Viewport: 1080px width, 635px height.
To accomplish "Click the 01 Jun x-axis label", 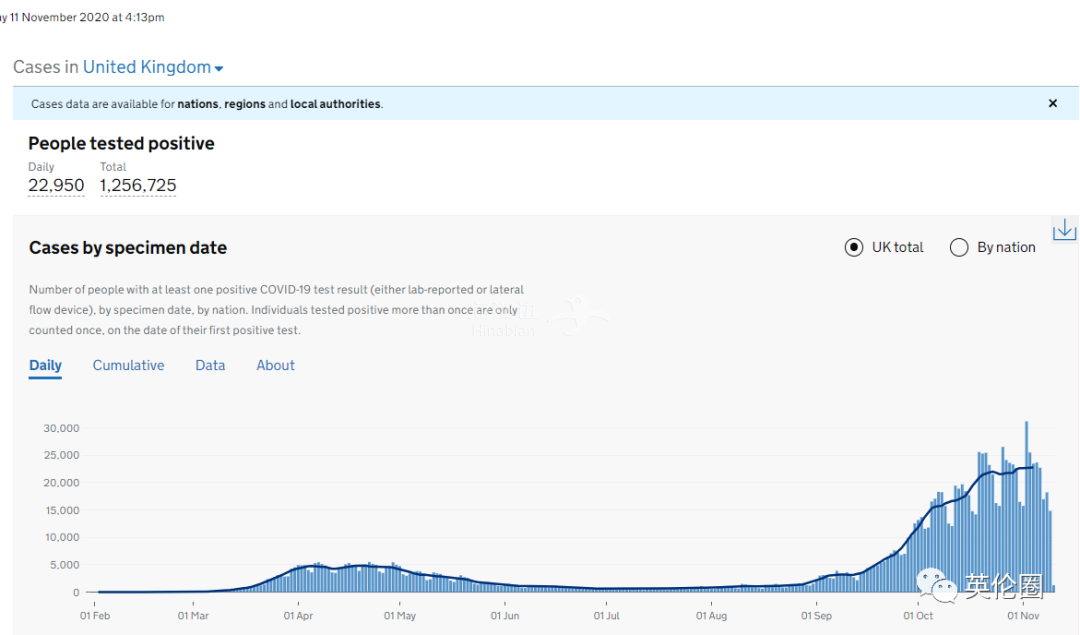I will (505, 616).
